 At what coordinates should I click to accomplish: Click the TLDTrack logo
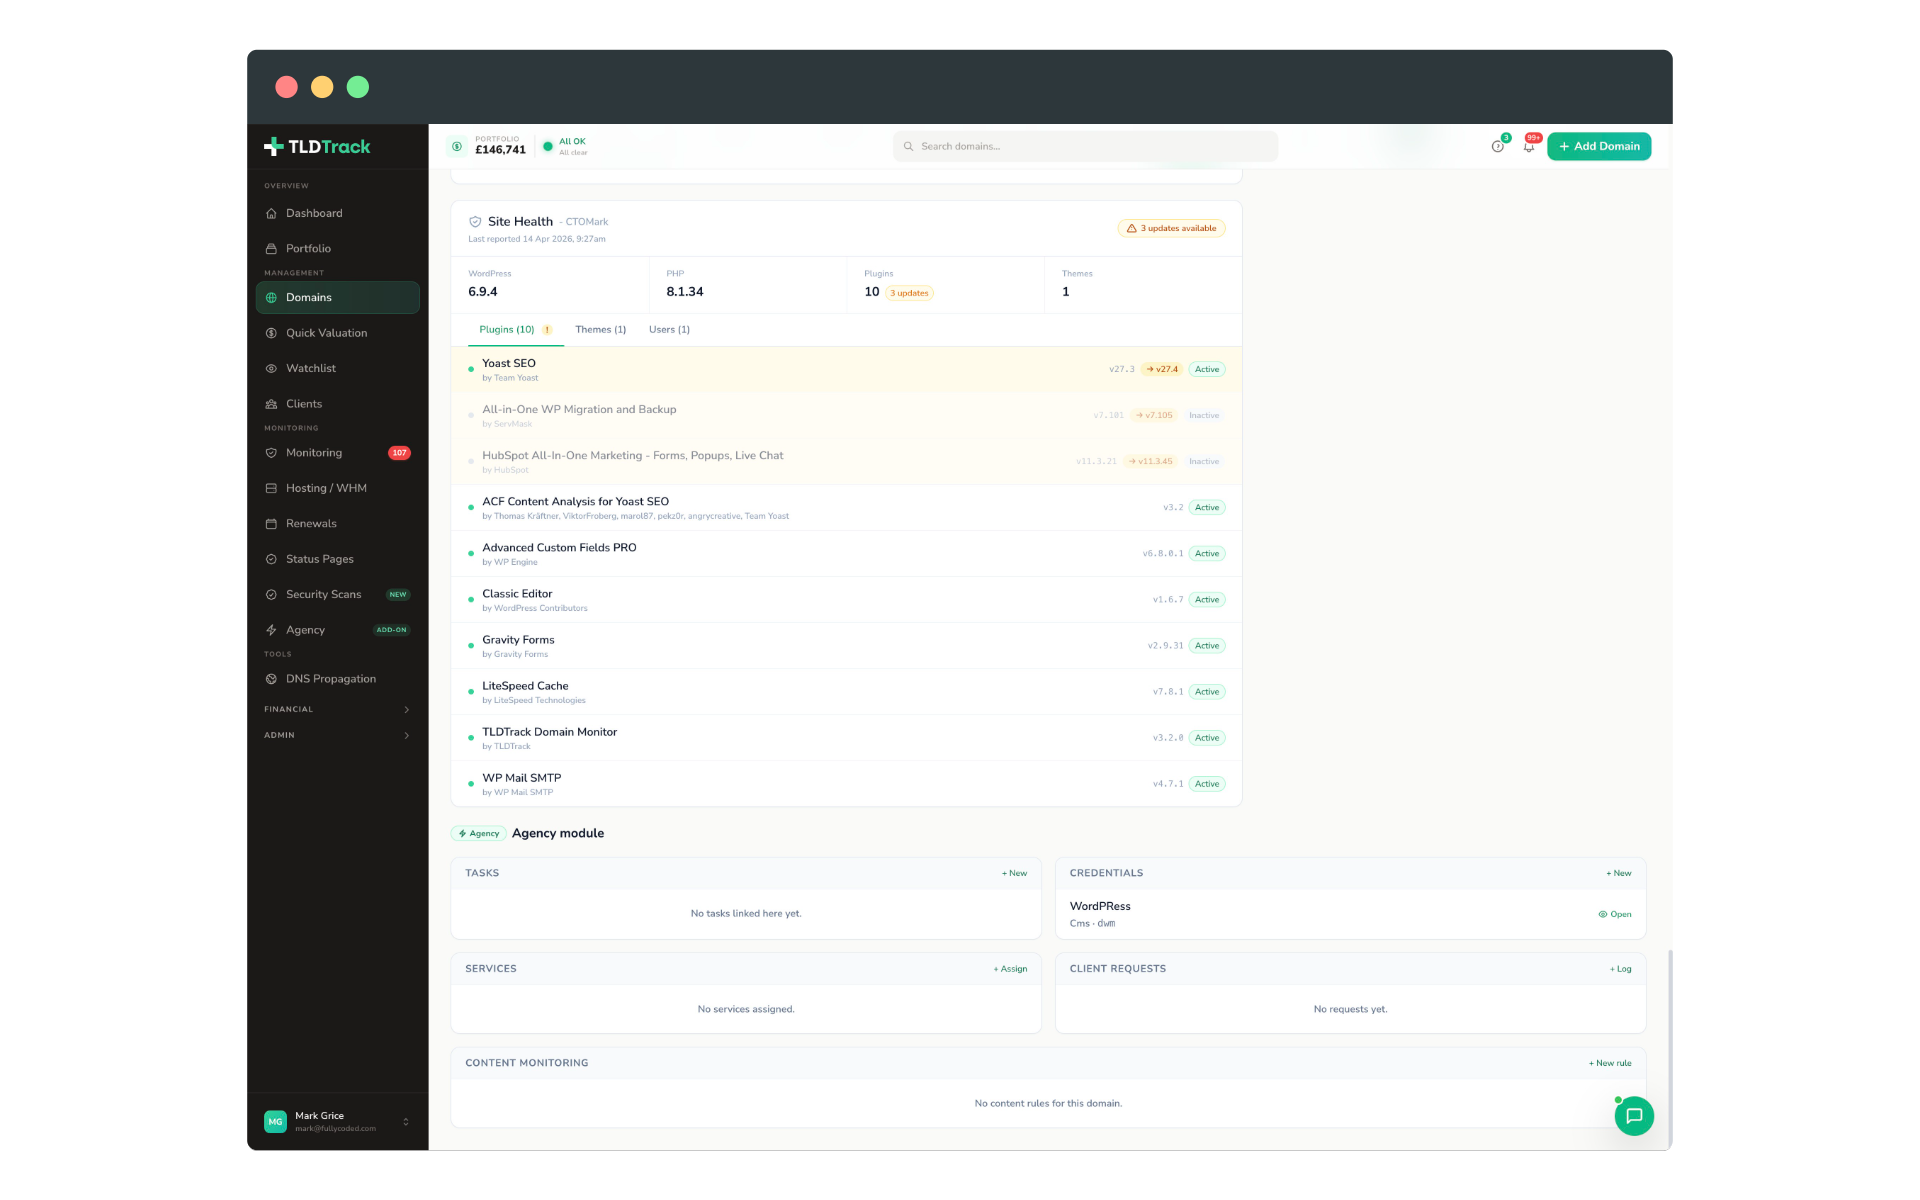click(317, 147)
